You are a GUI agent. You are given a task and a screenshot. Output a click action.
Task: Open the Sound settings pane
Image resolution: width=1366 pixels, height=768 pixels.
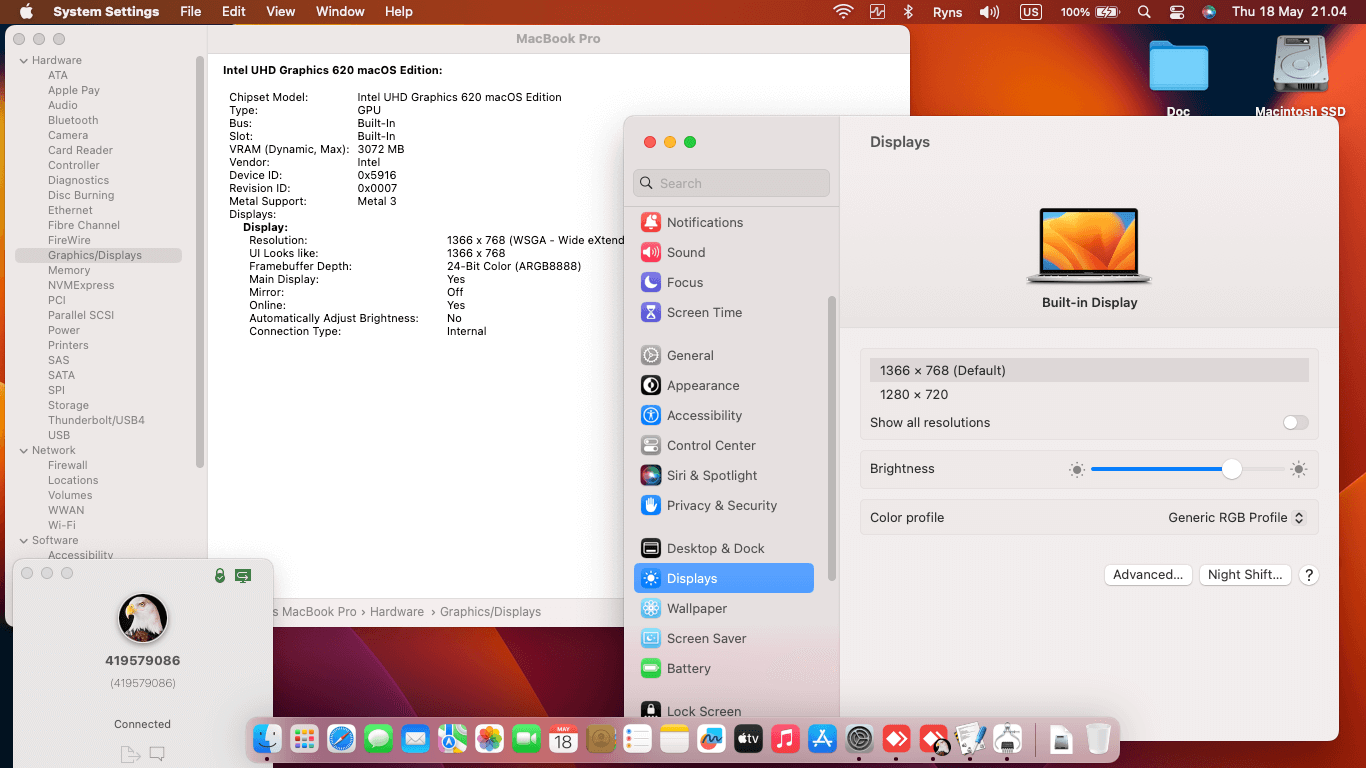click(723, 252)
